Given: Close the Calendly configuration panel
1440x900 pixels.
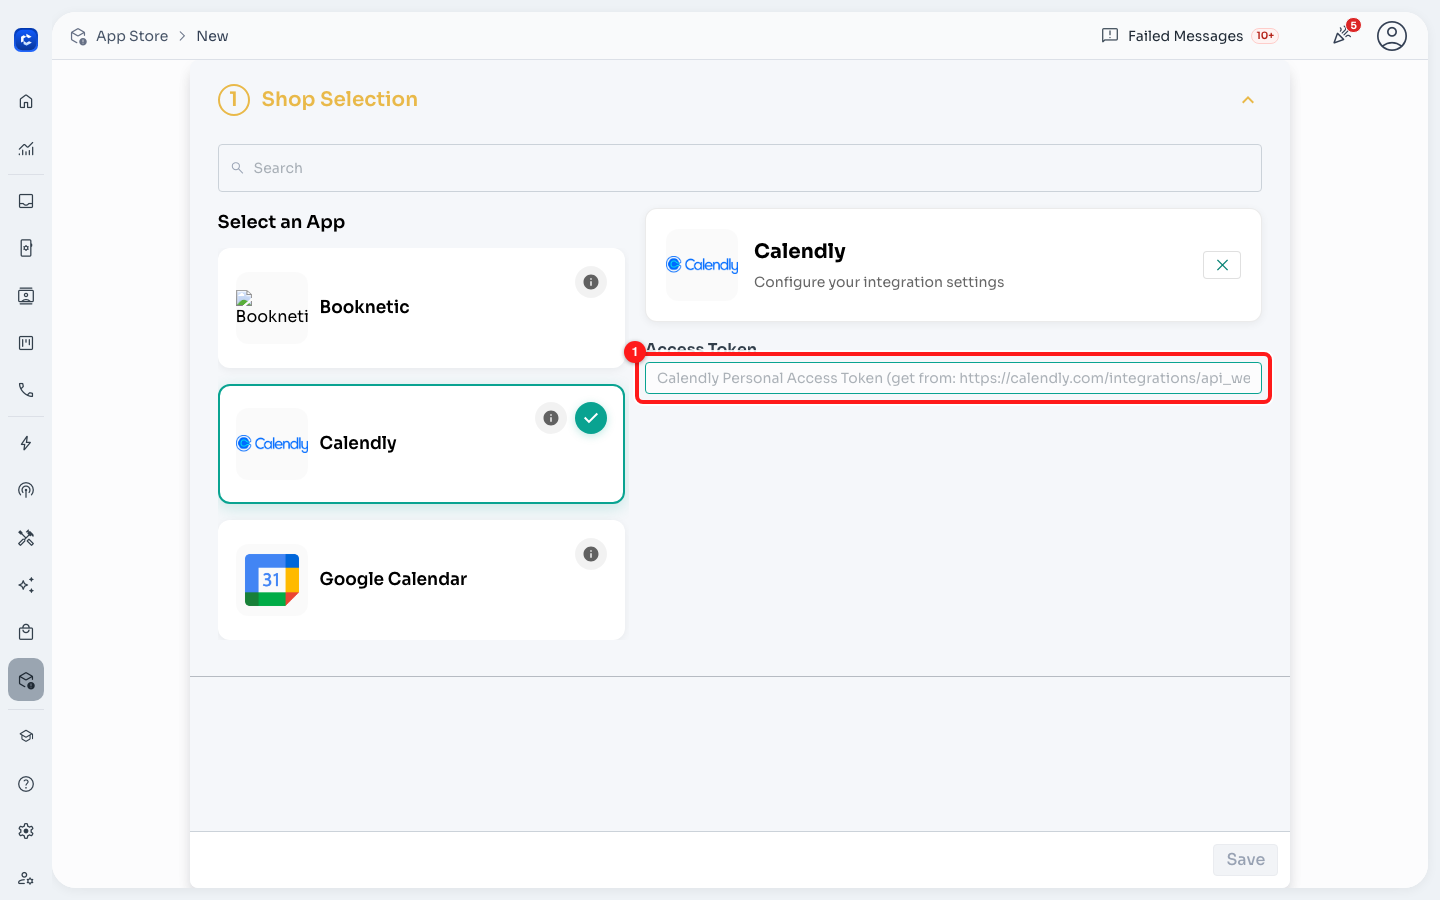Looking at the screenshot, I should 1222,265.
